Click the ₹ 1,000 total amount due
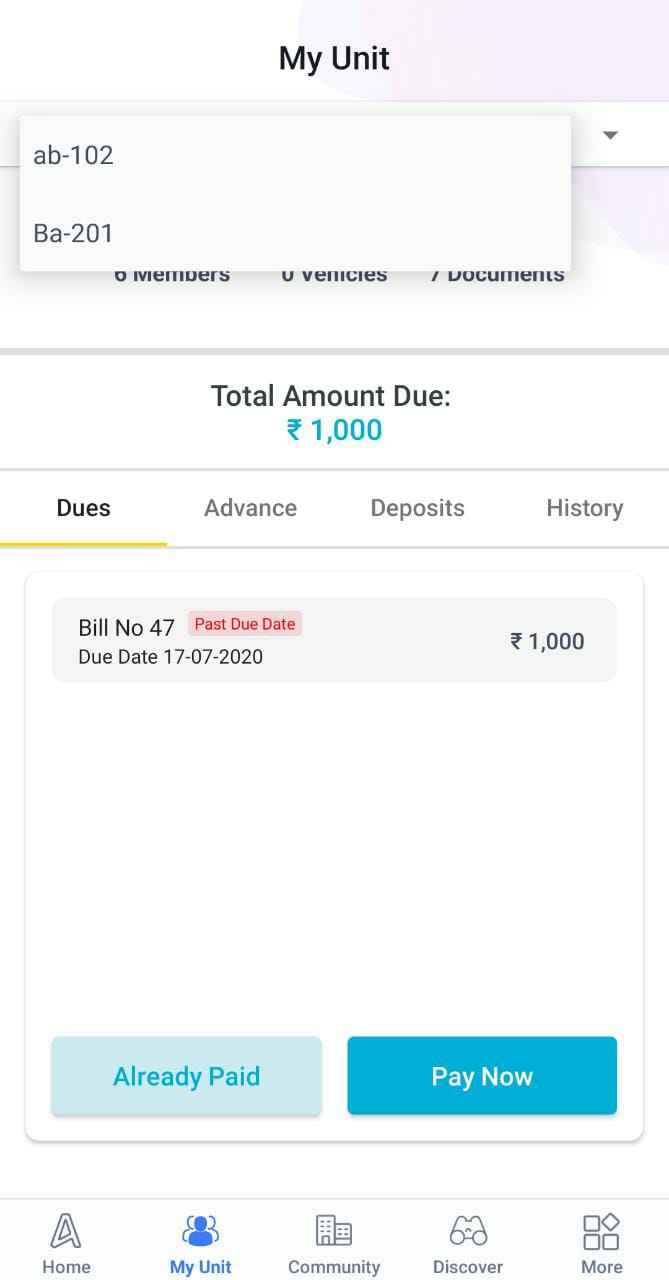The width and height of the screenshot is (669, 1280). (x=334, y=430)
